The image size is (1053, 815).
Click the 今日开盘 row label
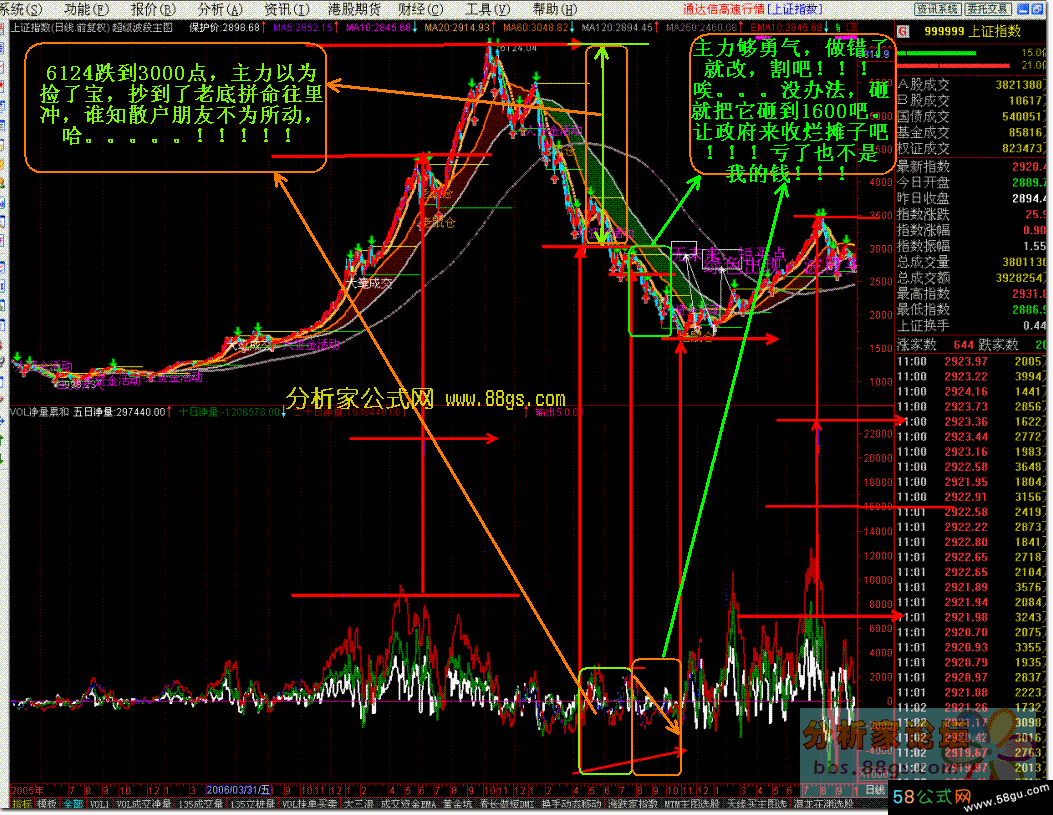pos(923,183)
